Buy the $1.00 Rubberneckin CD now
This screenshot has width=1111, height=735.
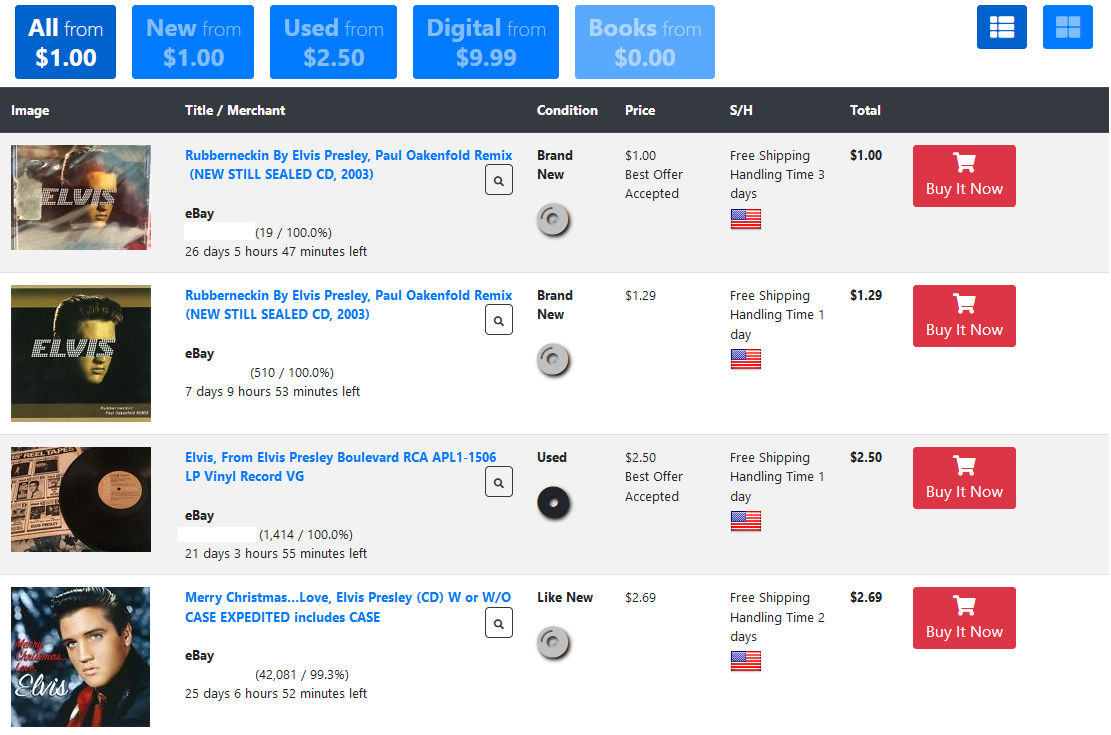tap(964, 176)
